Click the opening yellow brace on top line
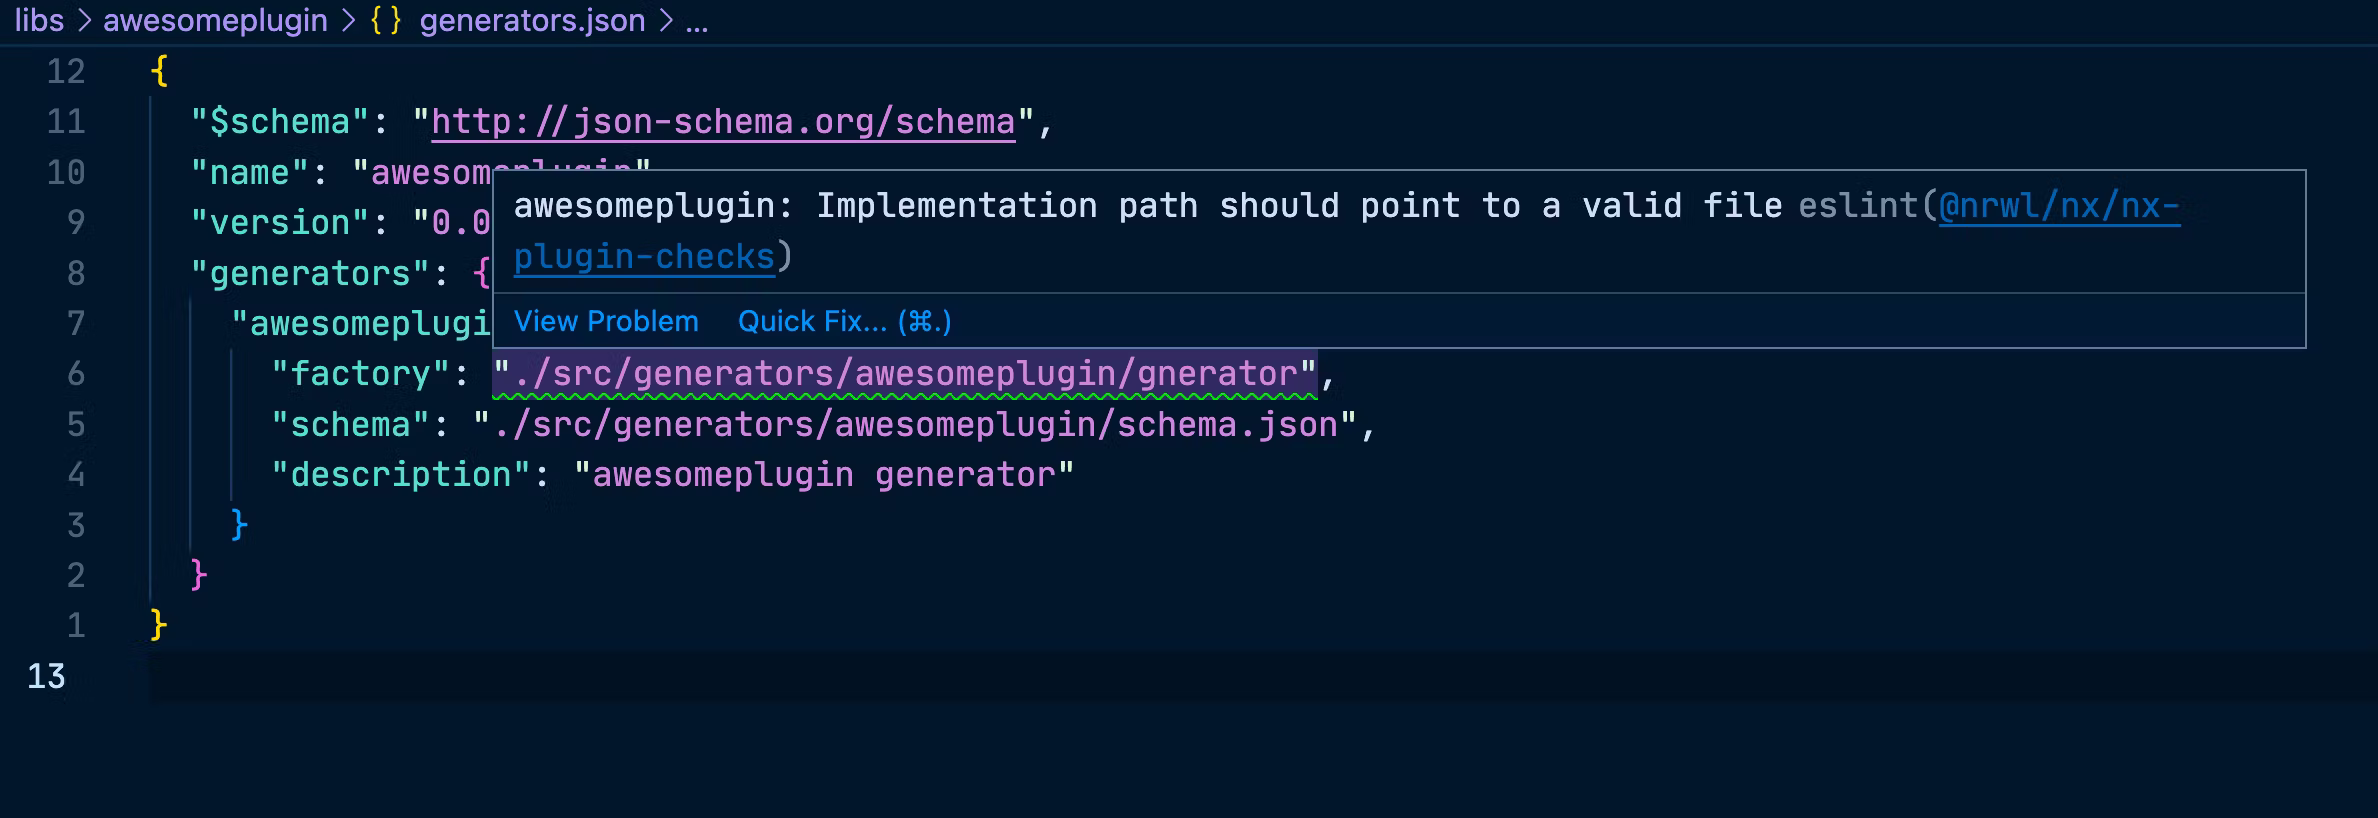This screenshot has height=818, width=2378. click(159, 71)
